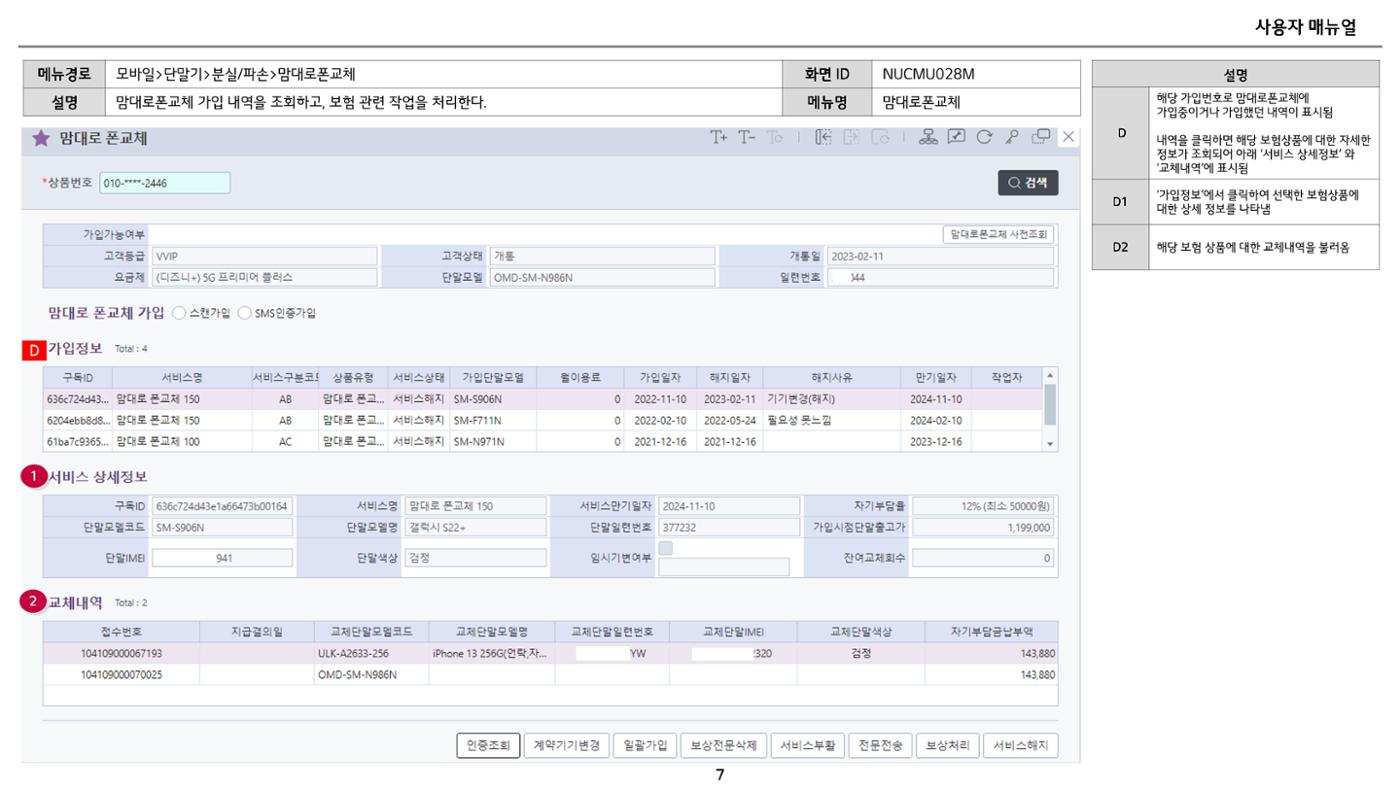The image size is (1400, 788).
Task: Decrease text size with the T- icon
Action: pos(747,138)
